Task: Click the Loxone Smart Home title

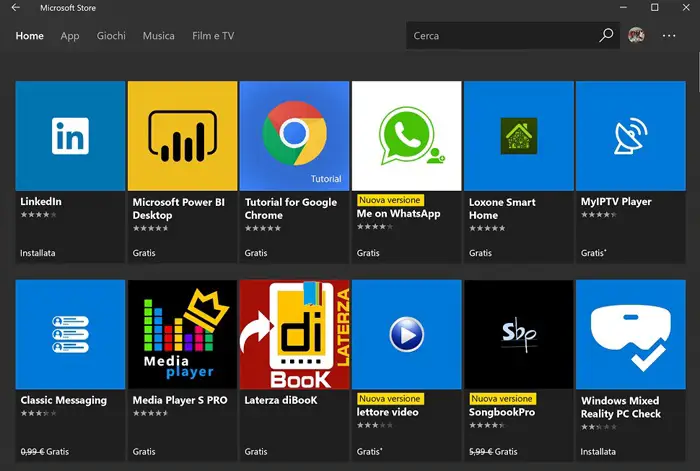Action: point(502,208)
